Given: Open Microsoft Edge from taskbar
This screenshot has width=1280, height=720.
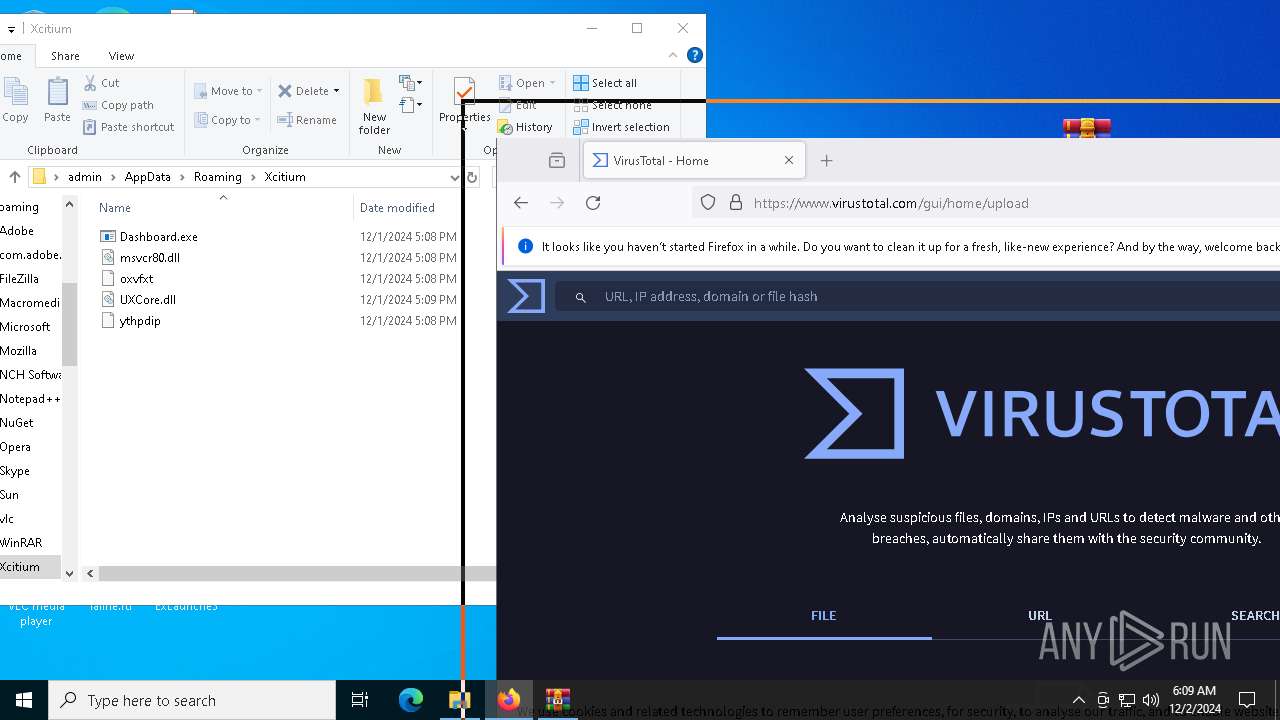Looking at the screenshot, I should tap(411, 700).
